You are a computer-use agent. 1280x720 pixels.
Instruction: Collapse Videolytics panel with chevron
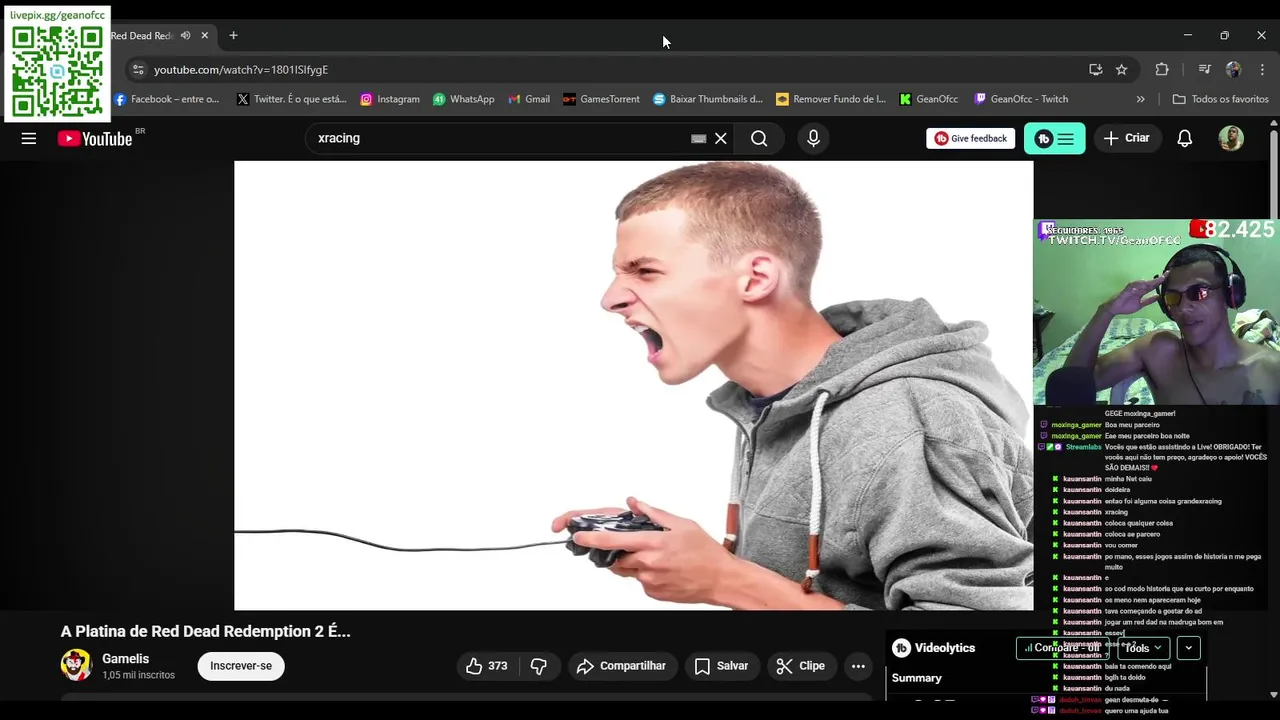[x=1188, y=648]
